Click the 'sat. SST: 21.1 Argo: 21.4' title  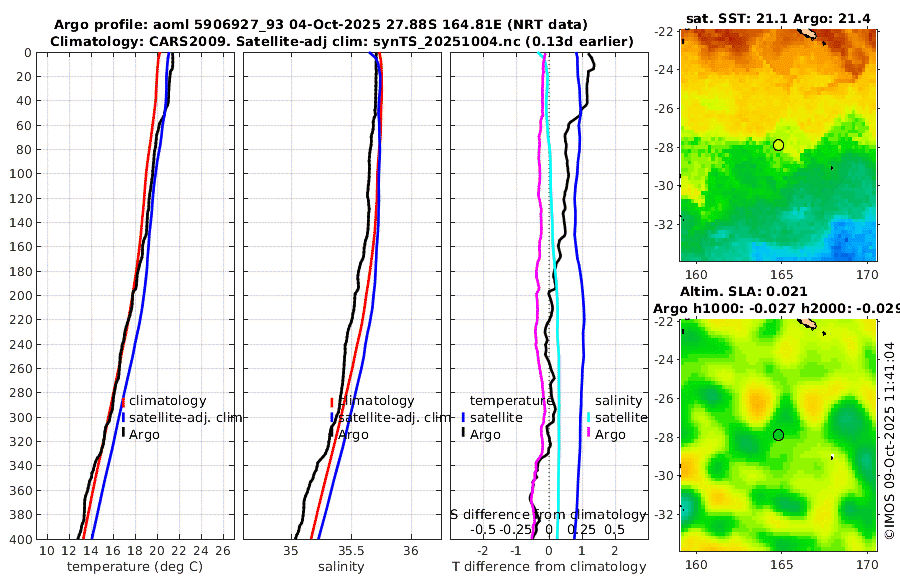[778, 18]
